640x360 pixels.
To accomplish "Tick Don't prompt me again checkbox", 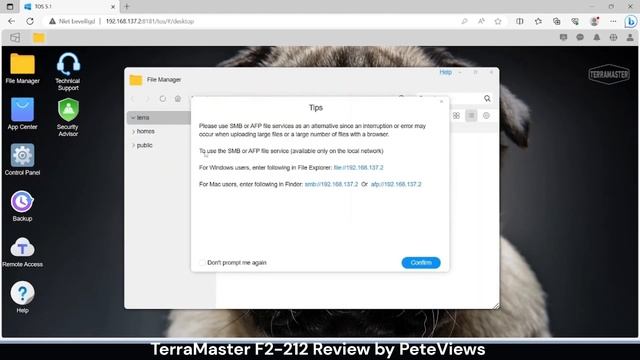I will (x=202, y=262).
